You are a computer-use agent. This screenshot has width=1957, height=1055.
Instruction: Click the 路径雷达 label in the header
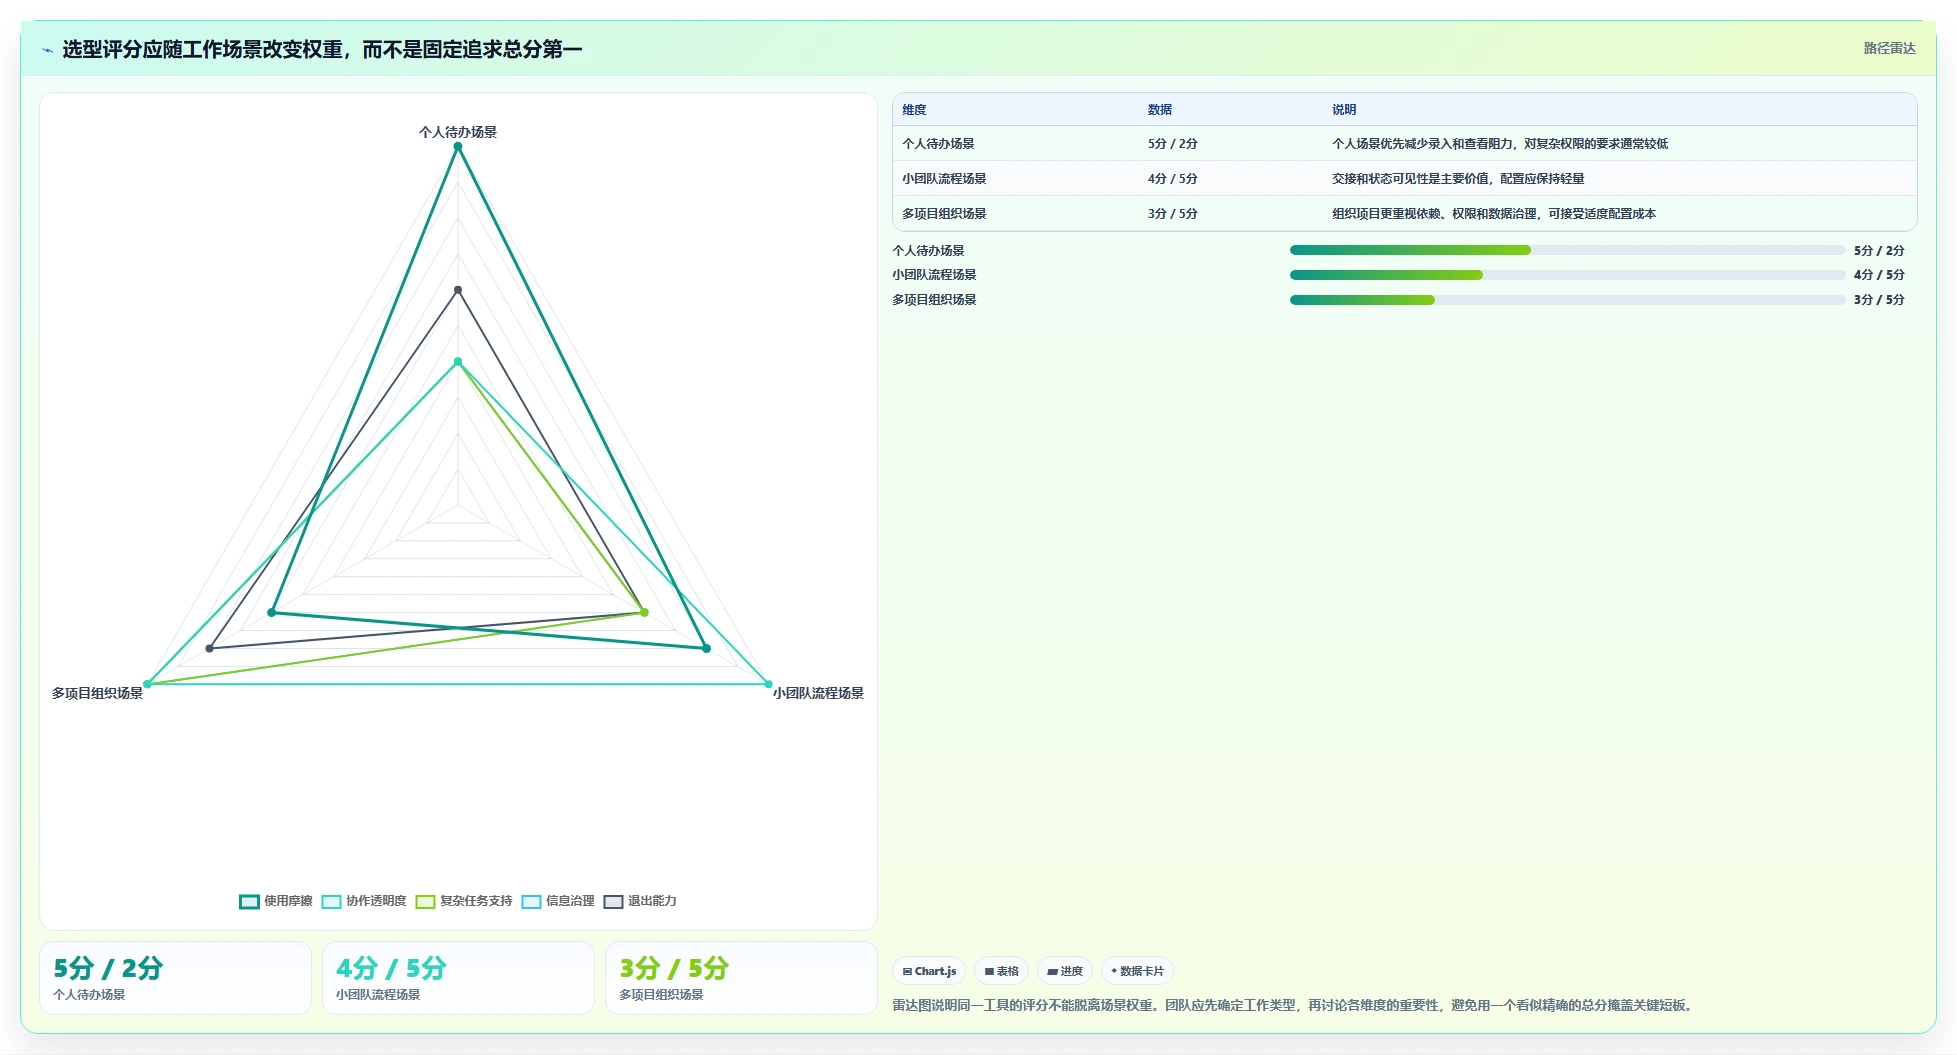(x=1889, y=49)
